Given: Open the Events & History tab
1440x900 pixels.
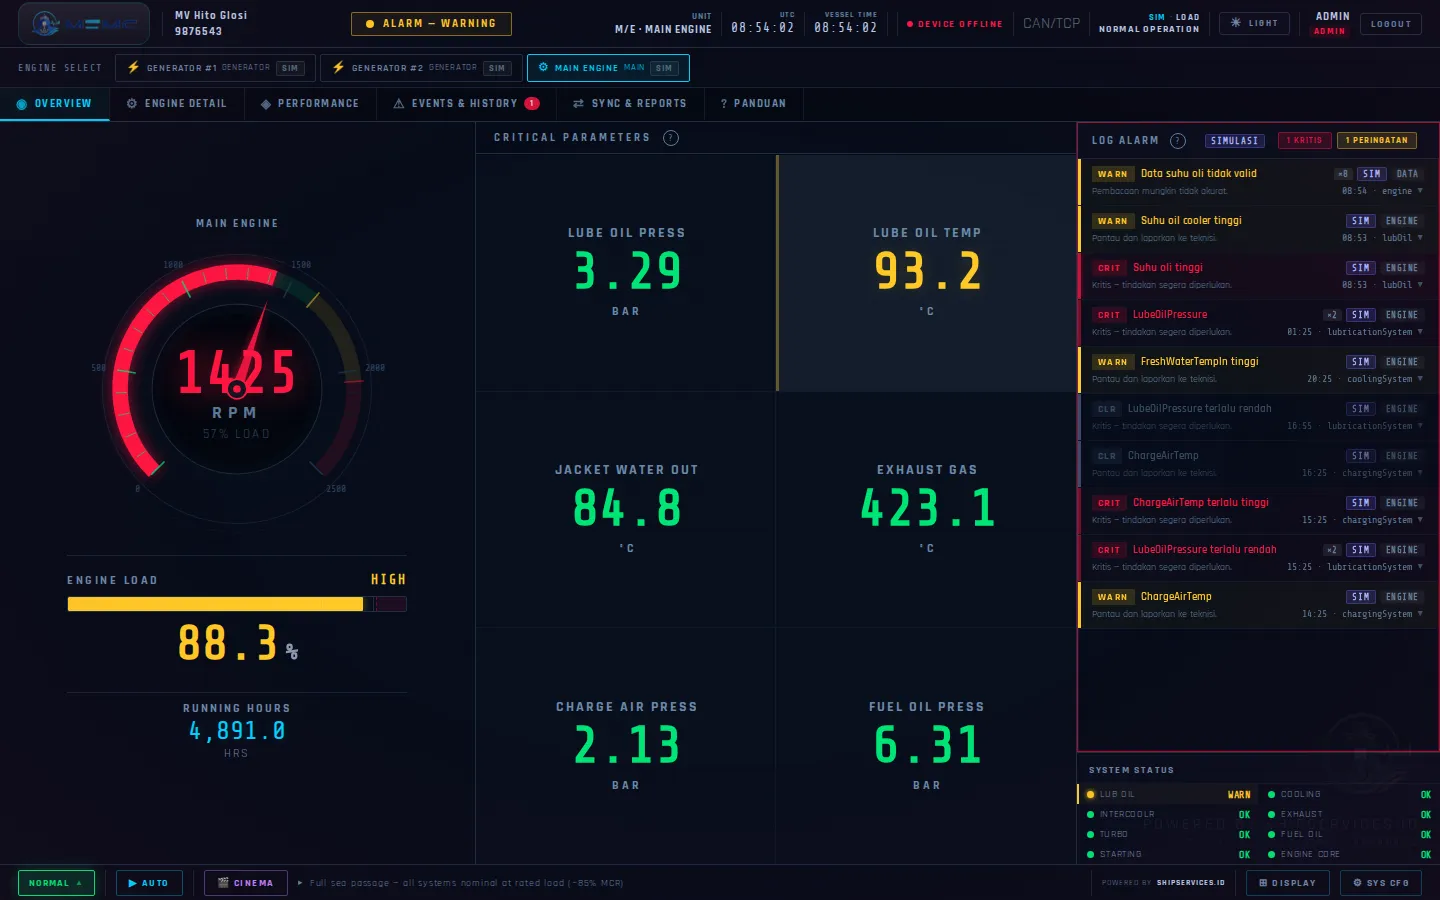Looking at the screenshot, I should coord(466,104).
